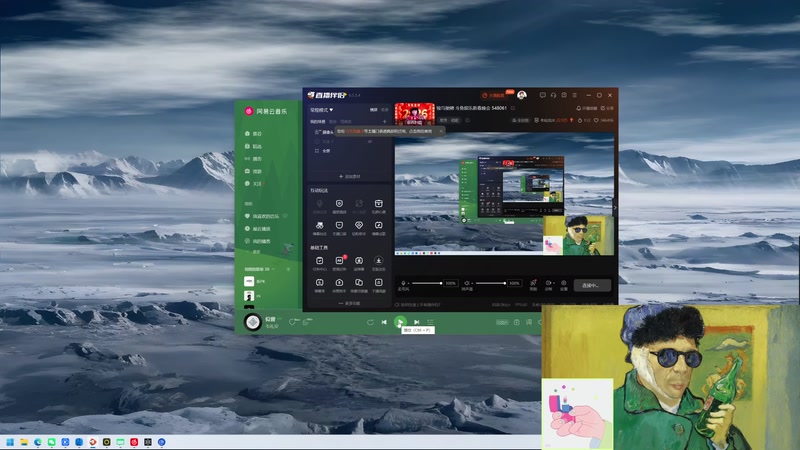Like the current song with the heart icon
Image resolution: width=800 pixels, height=450 pixels.
(x=292, y=322)
